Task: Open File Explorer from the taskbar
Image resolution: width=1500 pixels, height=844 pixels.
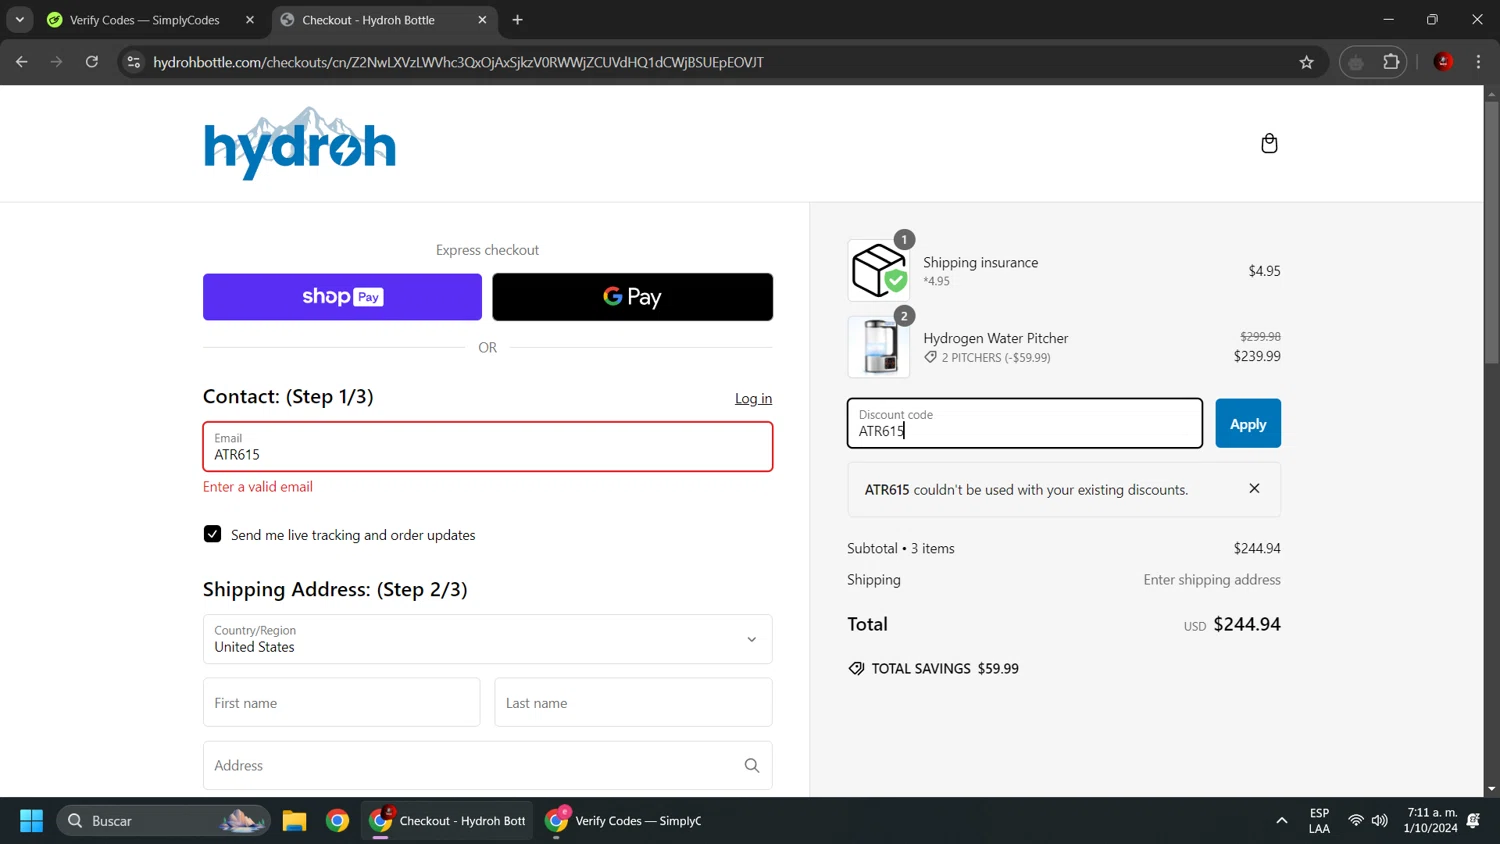Action: click(294, 821)
